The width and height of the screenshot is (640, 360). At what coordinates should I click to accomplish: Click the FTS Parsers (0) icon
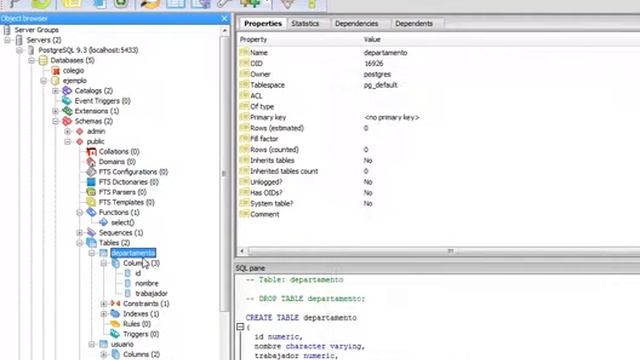[91, 192]
